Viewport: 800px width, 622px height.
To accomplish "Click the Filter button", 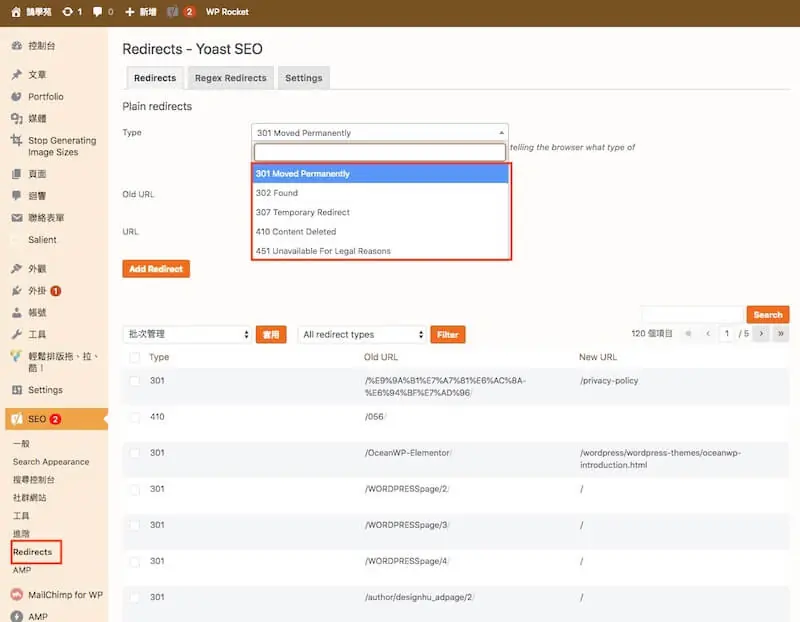I will pos(447,335).
